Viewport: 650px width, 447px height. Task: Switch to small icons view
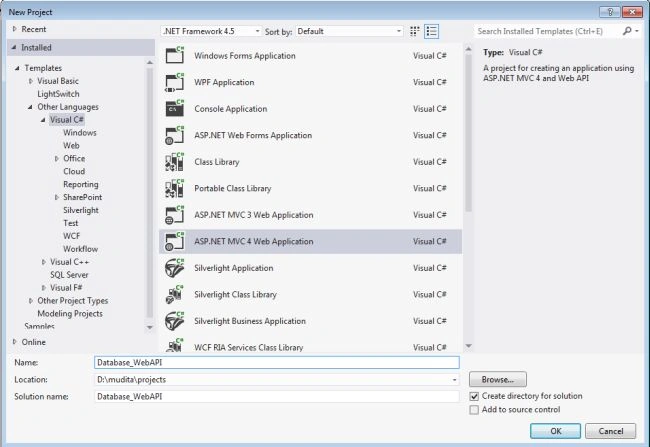pos(415,31)
